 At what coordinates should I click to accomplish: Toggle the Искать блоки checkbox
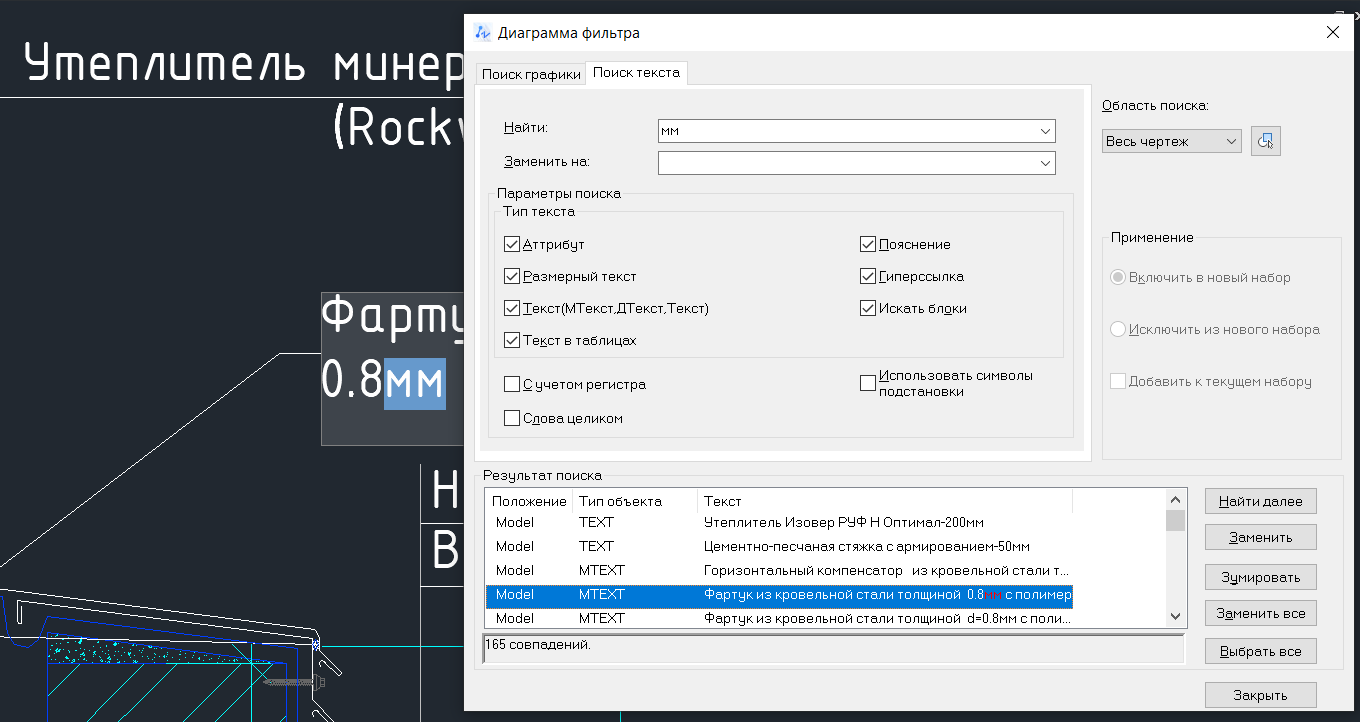coord(868,308)
